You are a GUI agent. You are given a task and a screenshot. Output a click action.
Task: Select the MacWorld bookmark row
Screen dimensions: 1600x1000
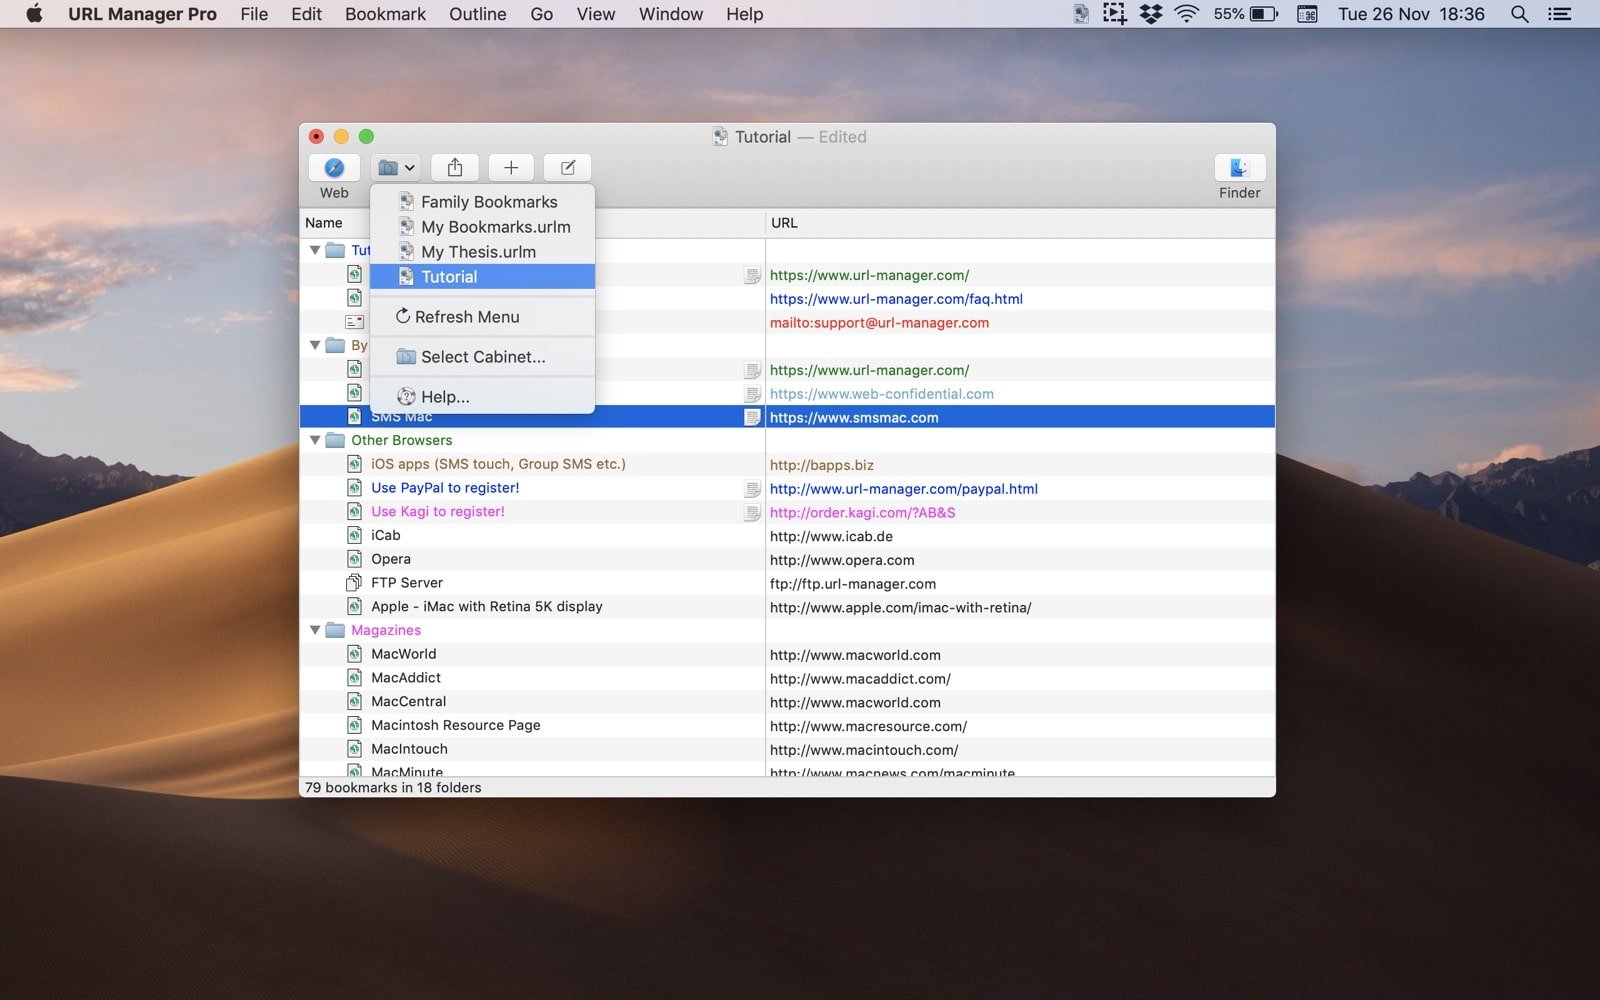pos(404,654)
